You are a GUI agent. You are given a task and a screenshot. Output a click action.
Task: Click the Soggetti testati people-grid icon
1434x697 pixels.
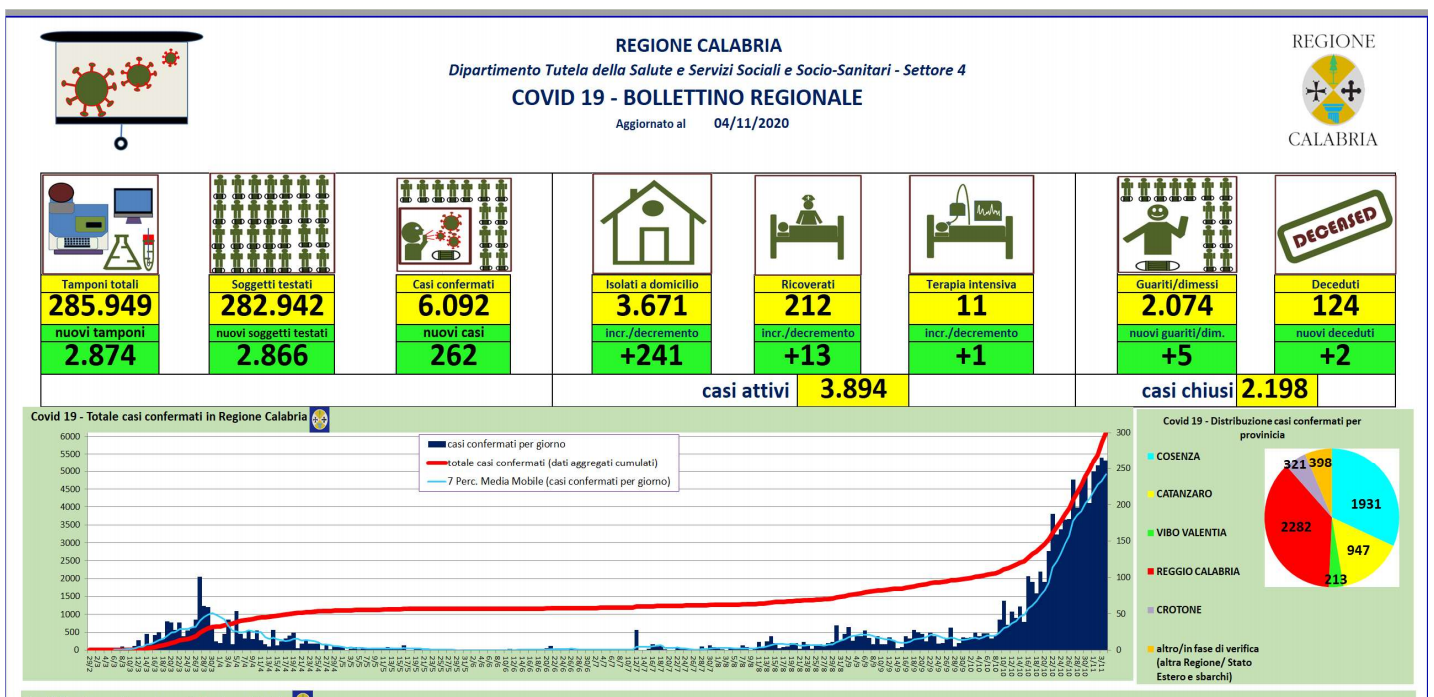[x=272, y=224]
